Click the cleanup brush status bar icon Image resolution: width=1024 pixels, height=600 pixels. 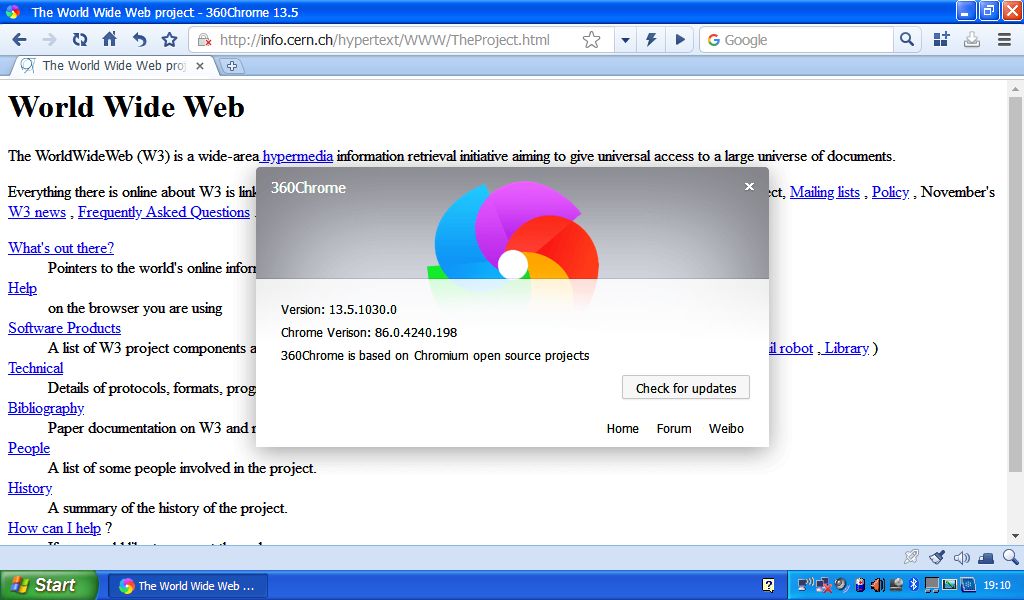coord(936,557)
